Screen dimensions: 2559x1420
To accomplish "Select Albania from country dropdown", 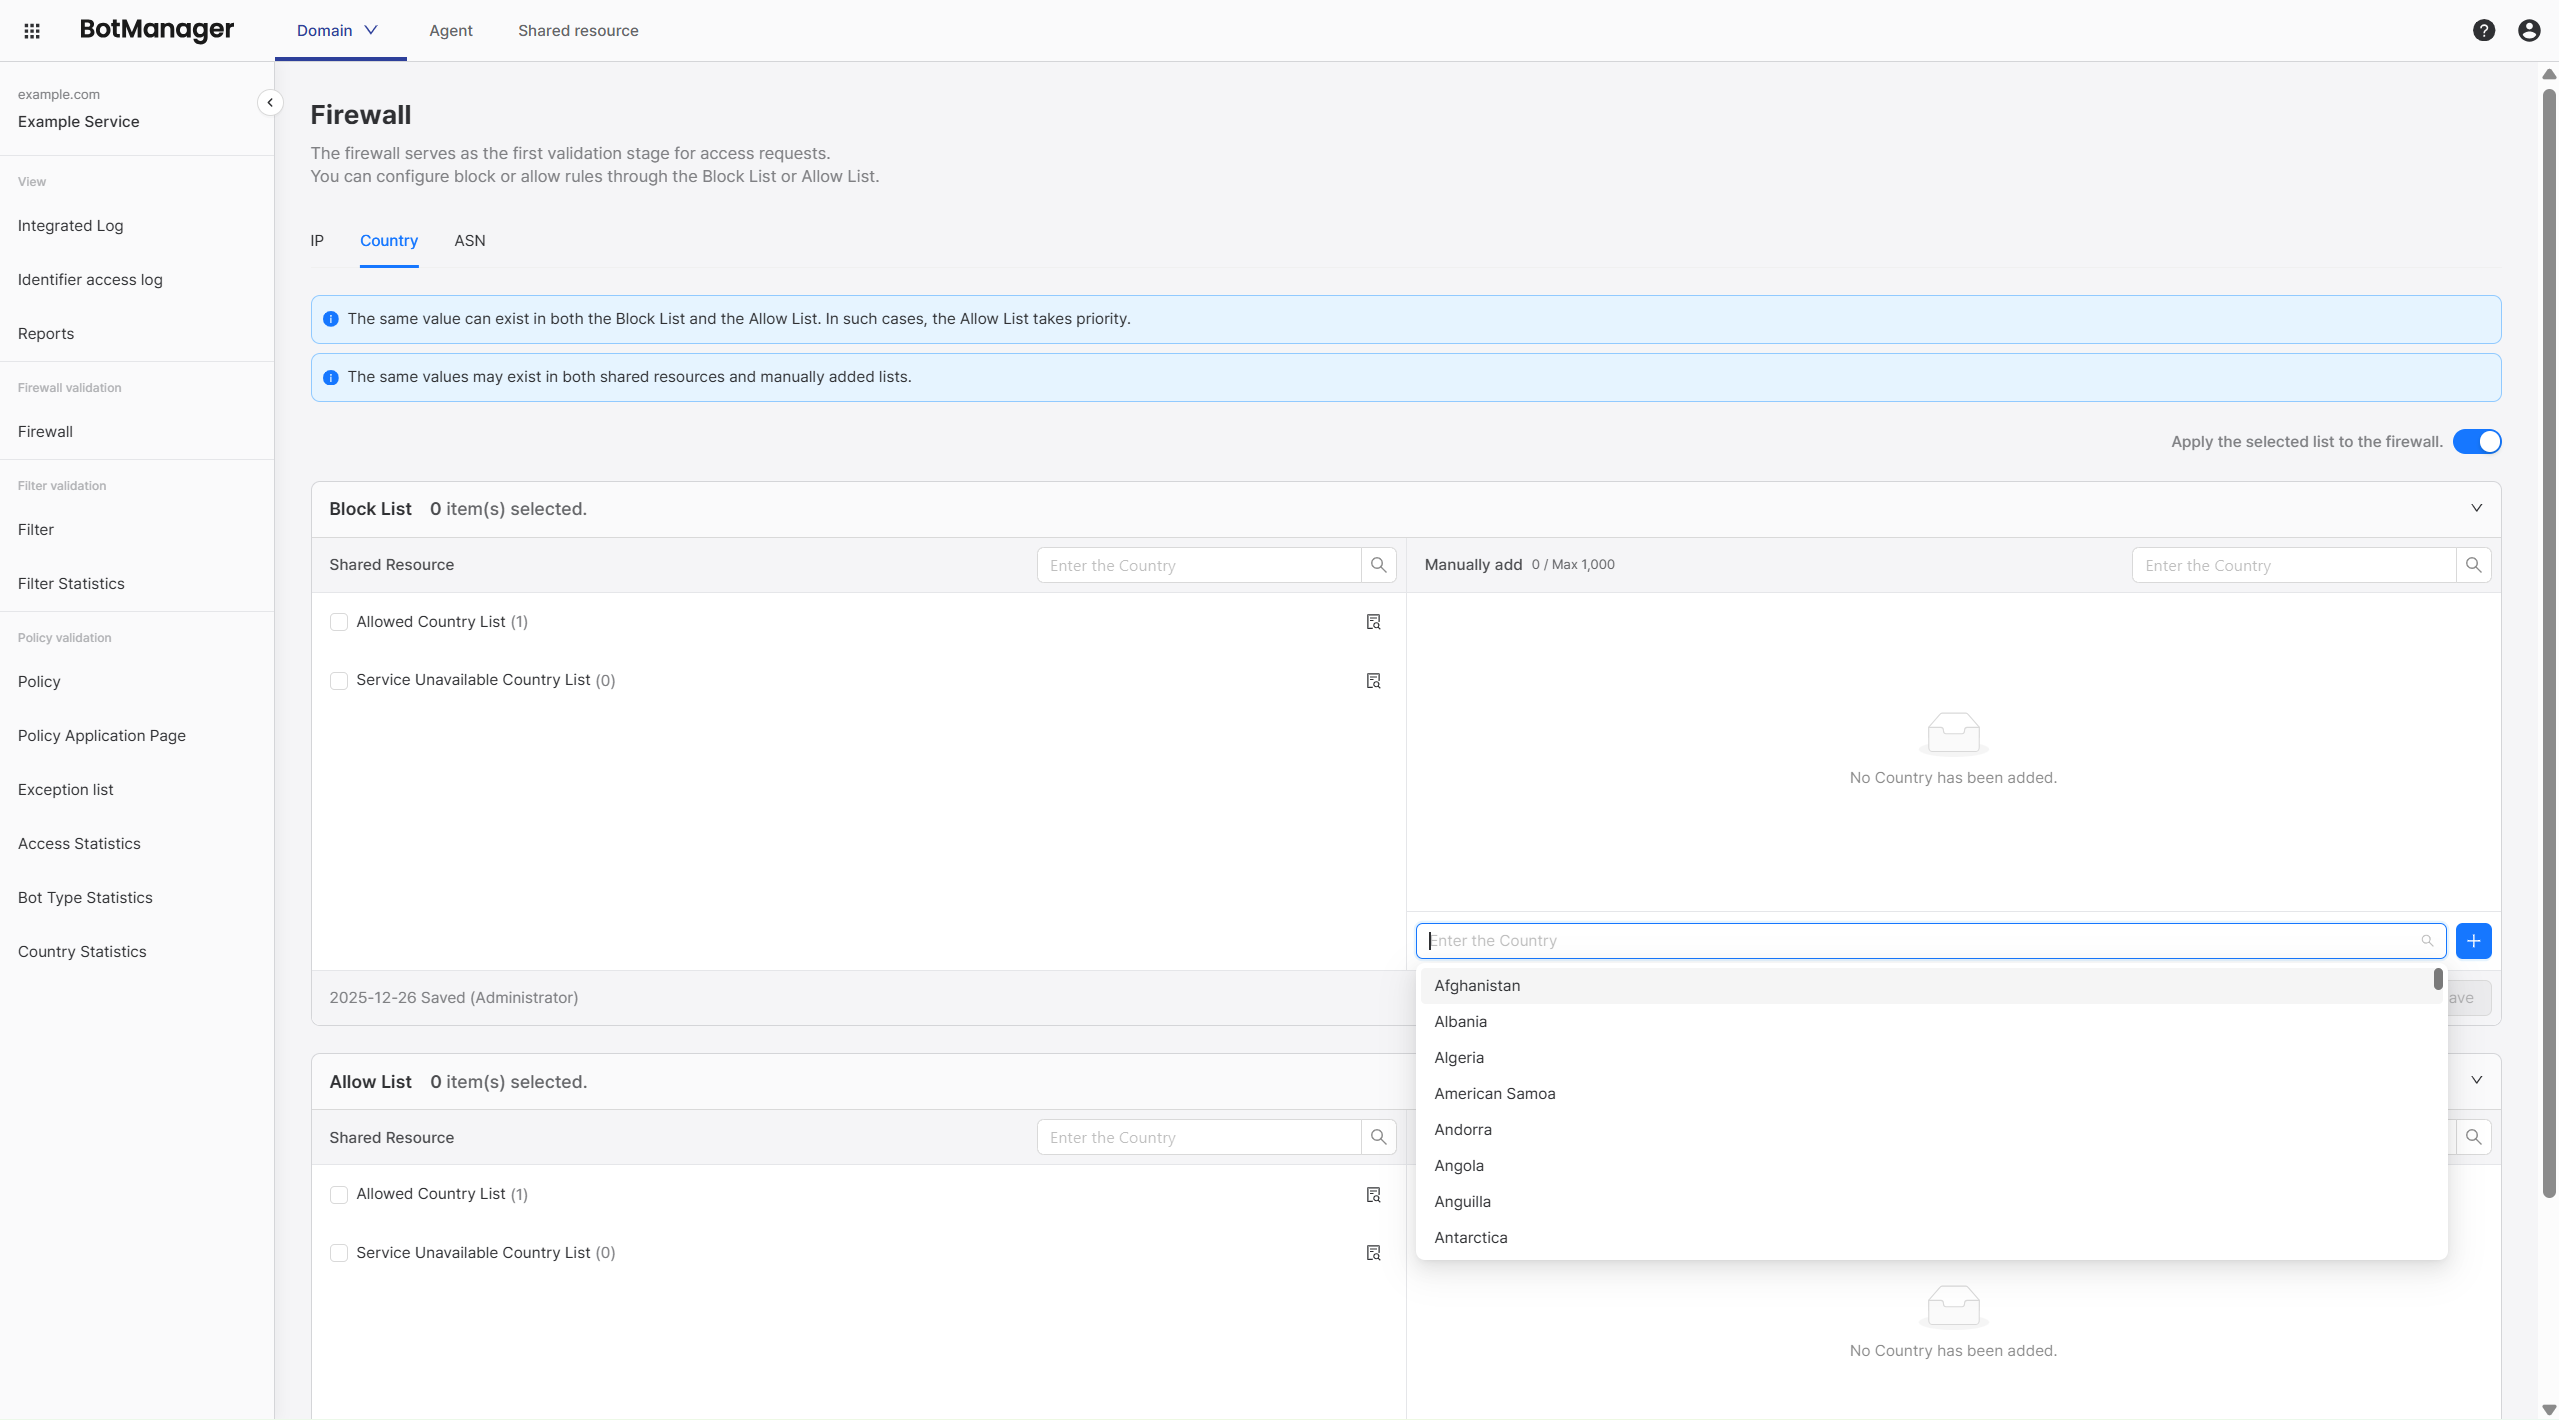I will coord(1460,1022).
